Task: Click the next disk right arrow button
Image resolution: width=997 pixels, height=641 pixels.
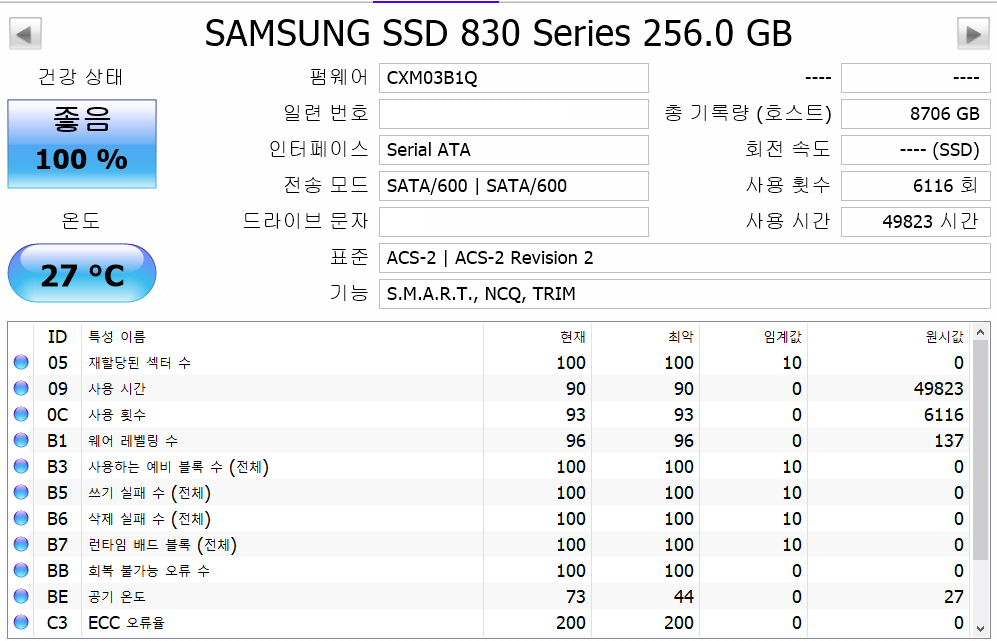Action: (972, 34)
